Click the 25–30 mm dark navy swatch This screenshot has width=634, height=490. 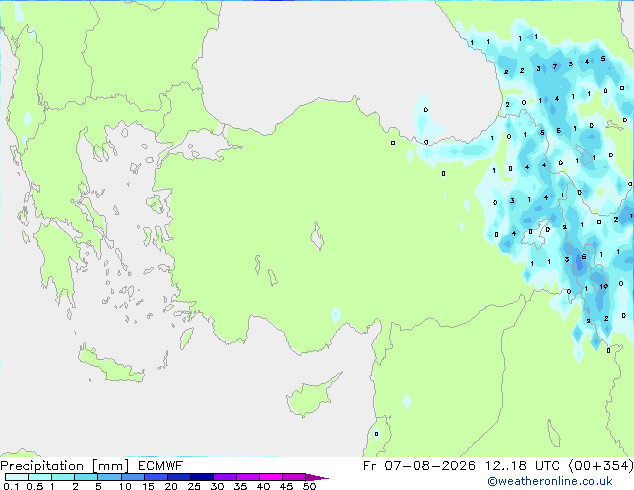(201, 477)
